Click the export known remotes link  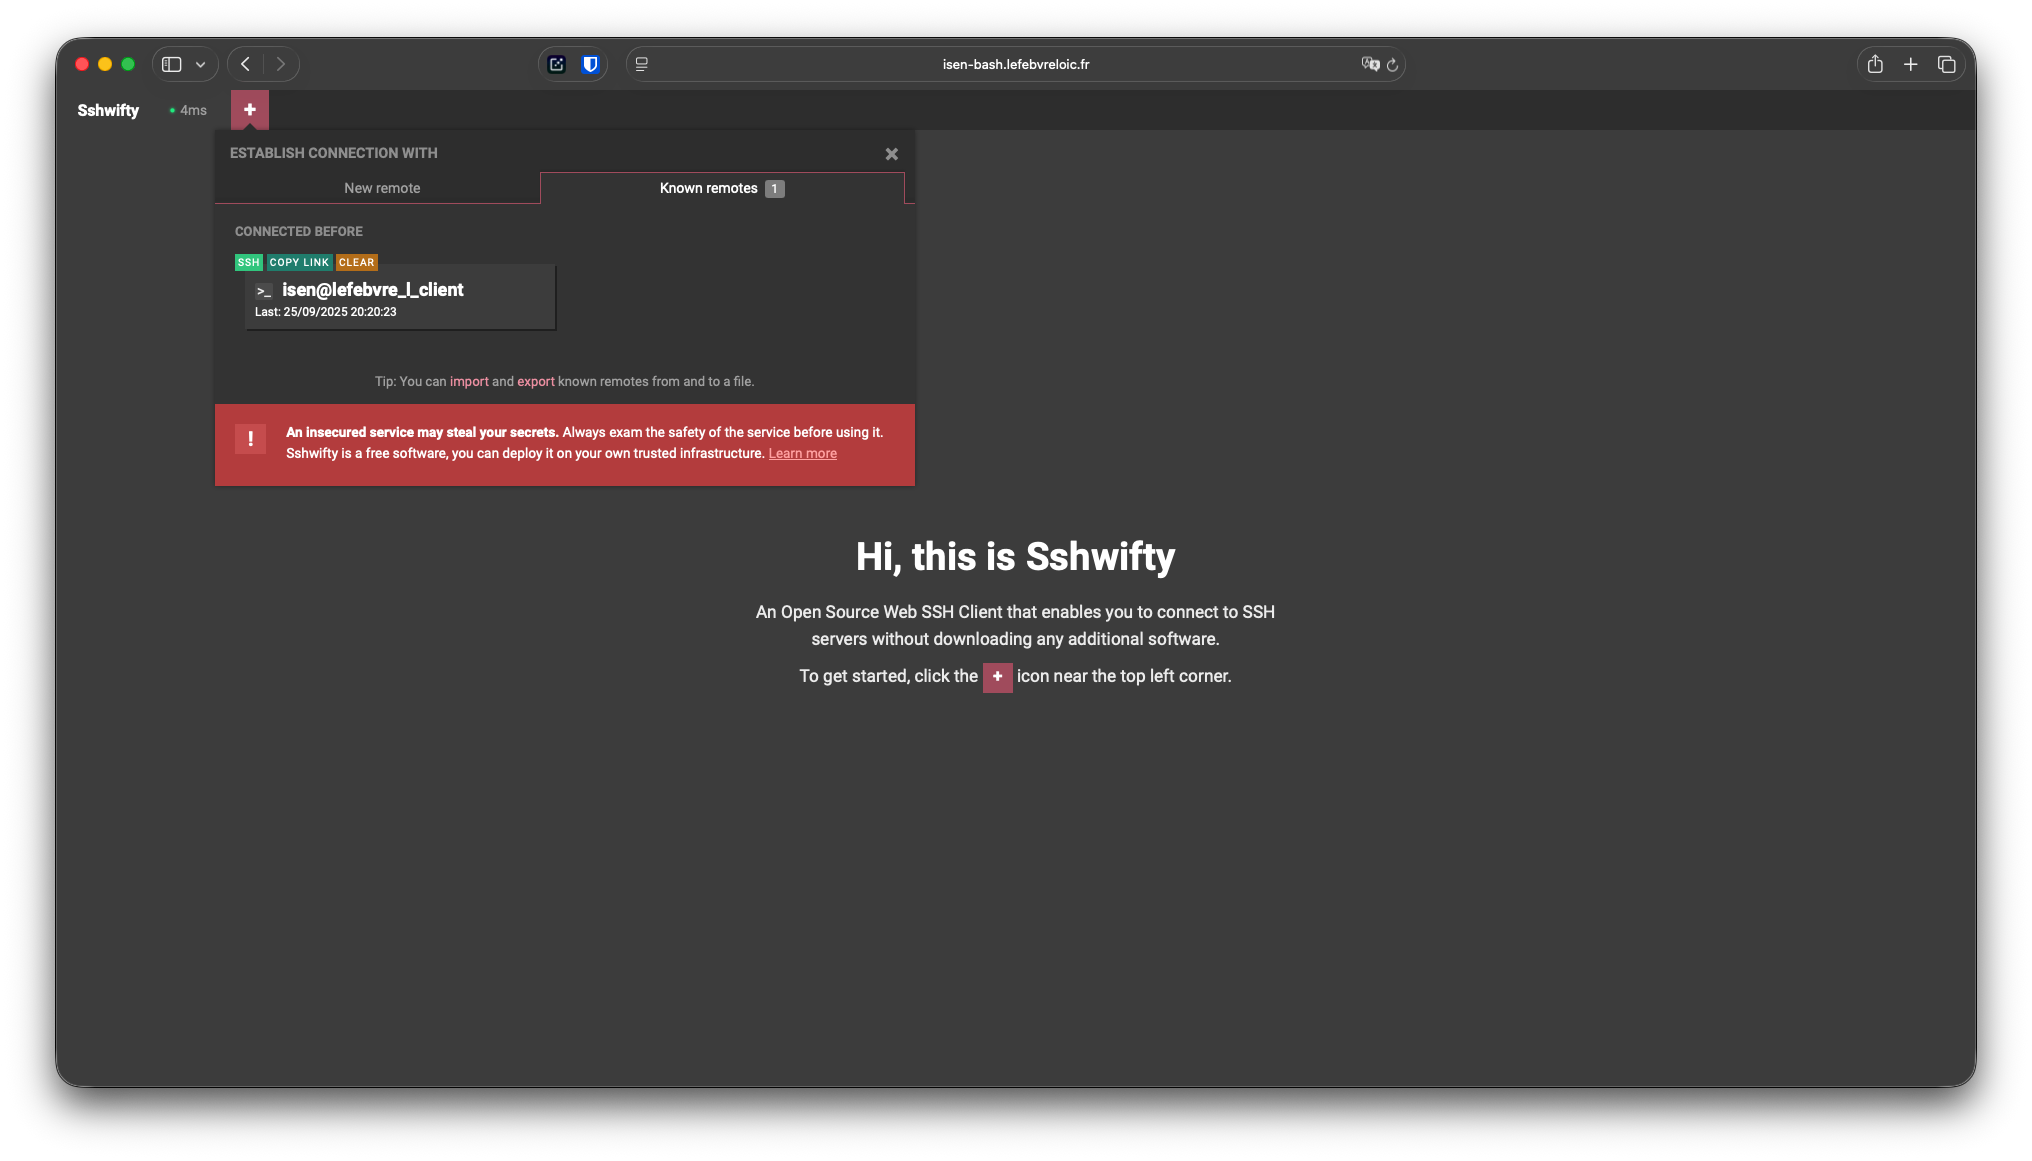[x=535, y=381]
